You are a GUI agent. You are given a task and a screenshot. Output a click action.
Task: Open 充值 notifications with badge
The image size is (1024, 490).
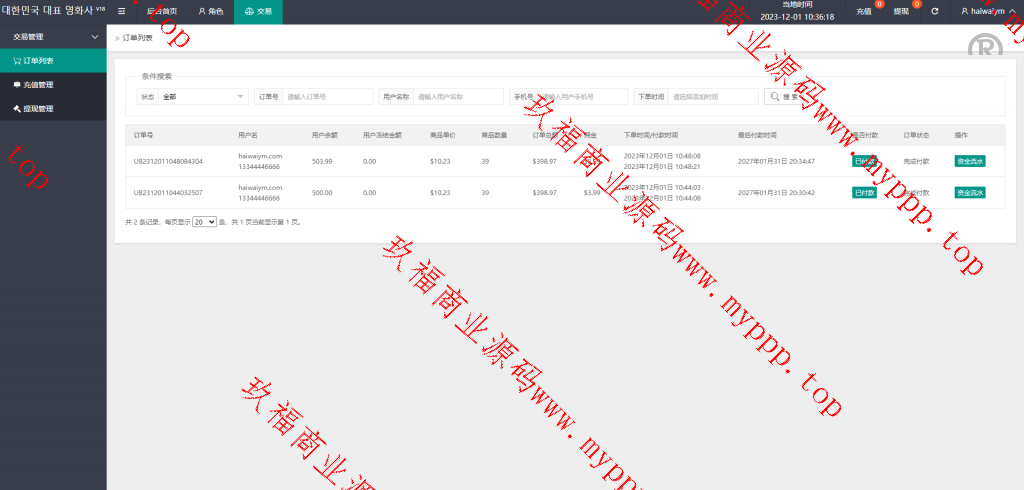click(x=864, y=12)
